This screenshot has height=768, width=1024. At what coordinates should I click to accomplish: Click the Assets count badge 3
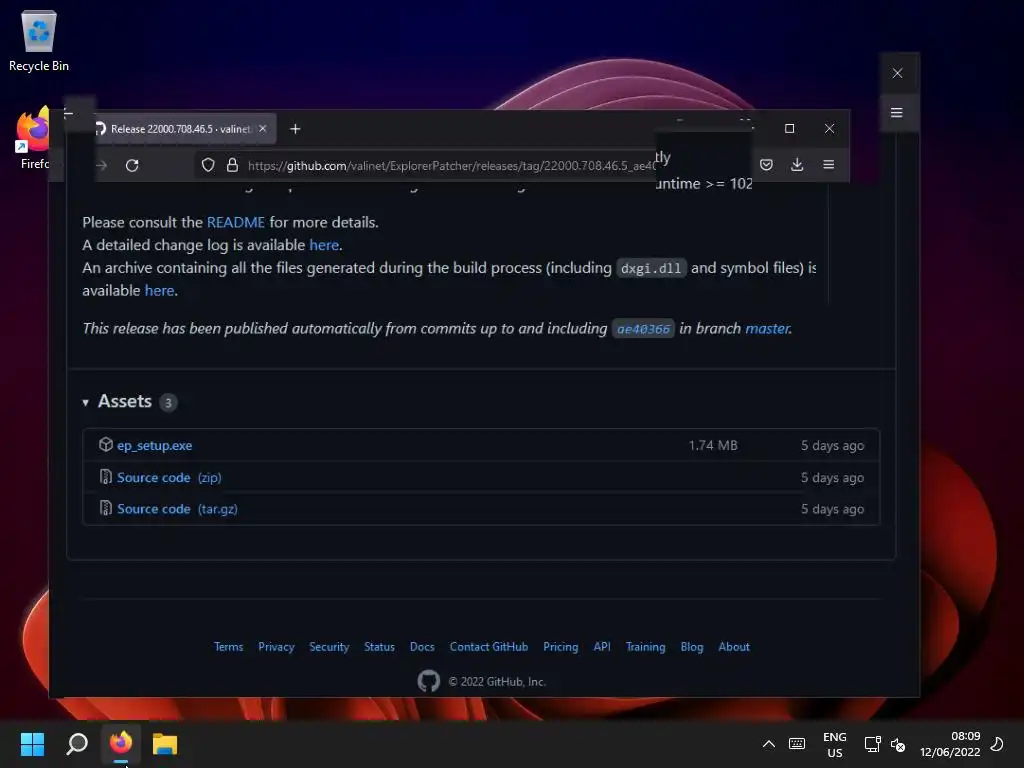pos(168,402)
